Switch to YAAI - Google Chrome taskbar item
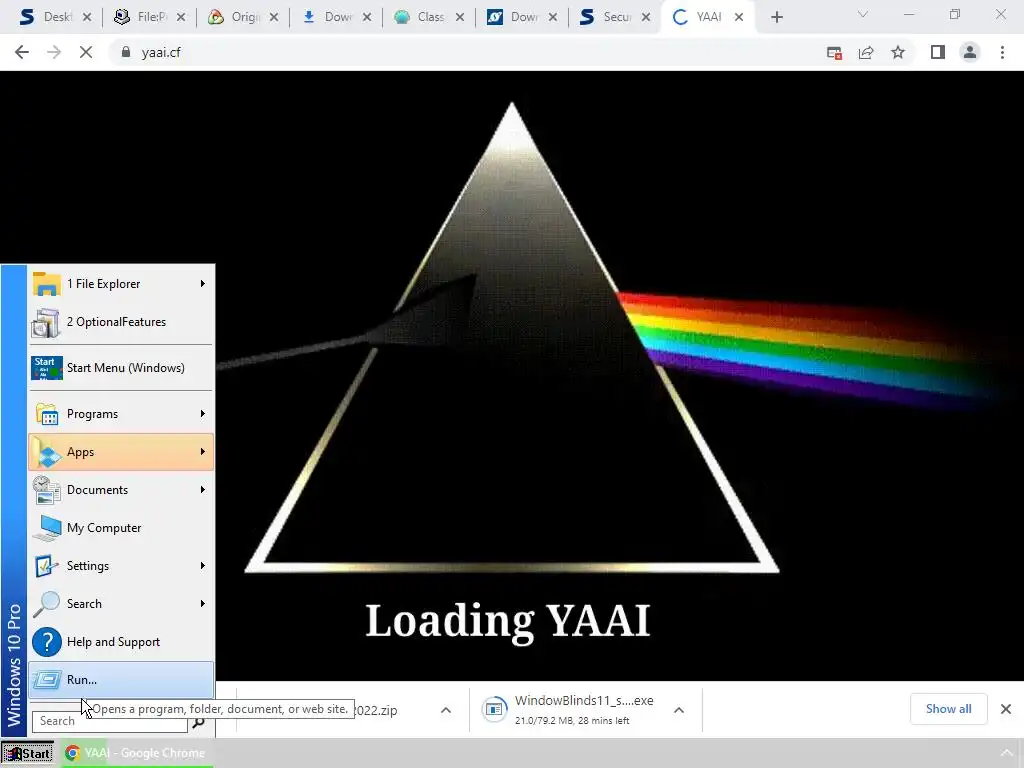 pos(136,753)
